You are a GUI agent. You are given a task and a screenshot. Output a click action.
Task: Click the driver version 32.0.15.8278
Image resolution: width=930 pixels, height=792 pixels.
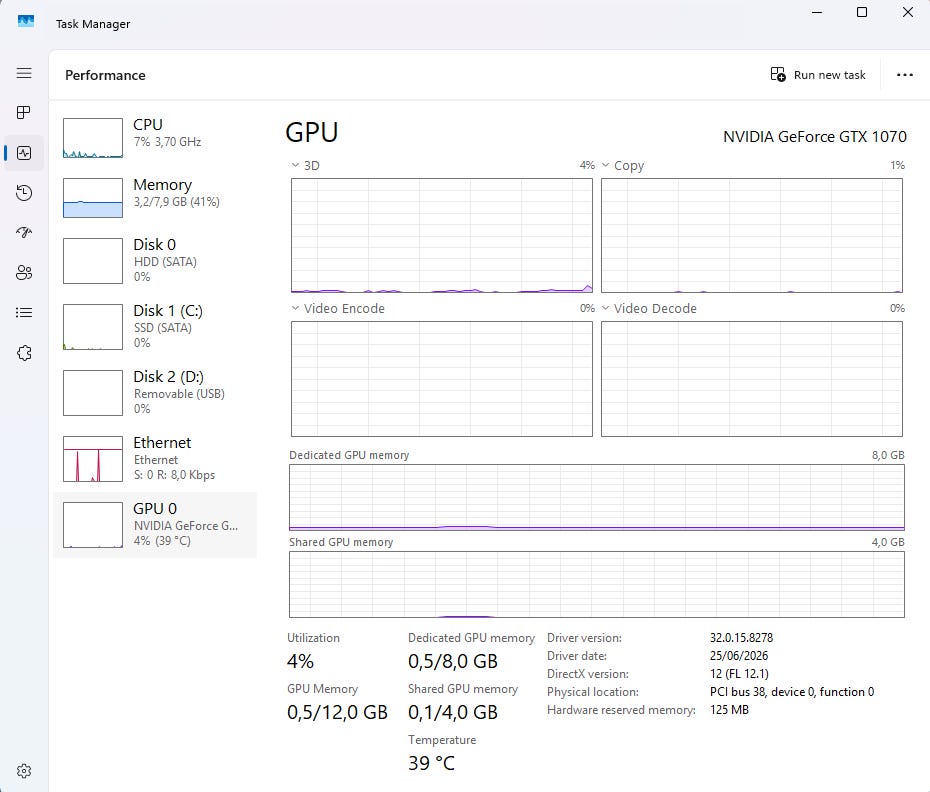point(741,638)
